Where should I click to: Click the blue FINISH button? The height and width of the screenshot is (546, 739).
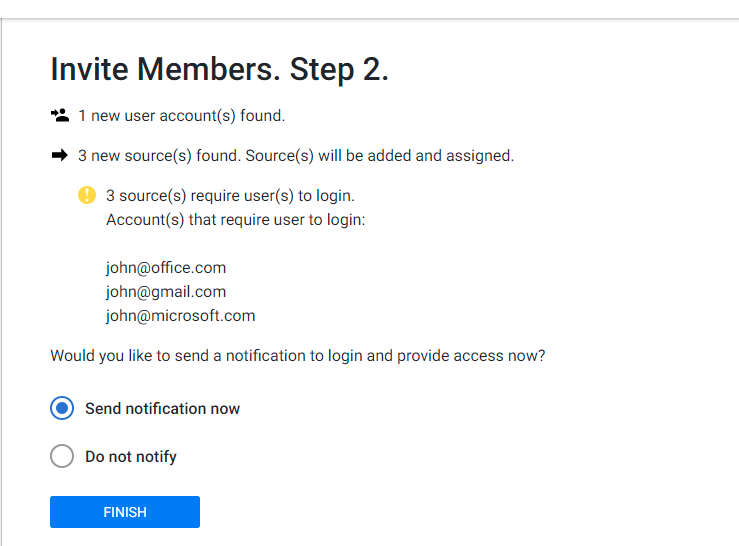click(125, 512)
